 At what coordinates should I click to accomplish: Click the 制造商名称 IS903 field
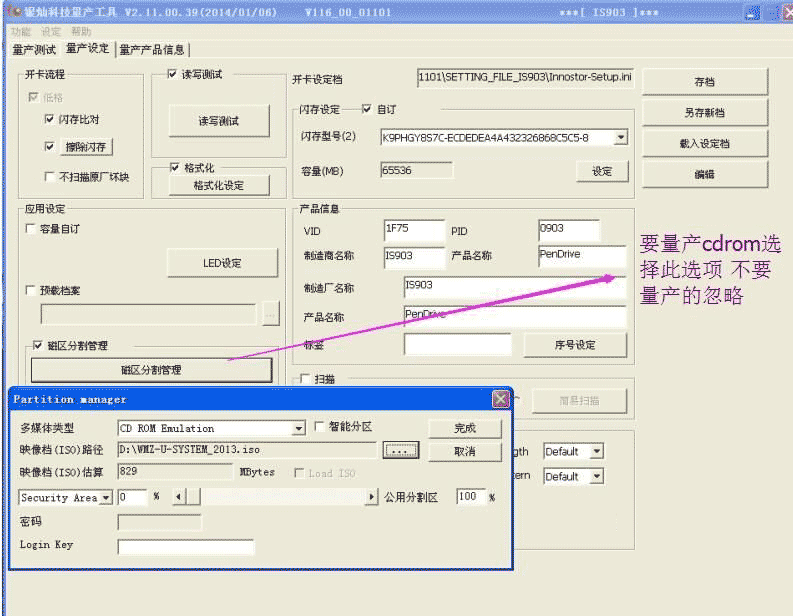(414, 256)
